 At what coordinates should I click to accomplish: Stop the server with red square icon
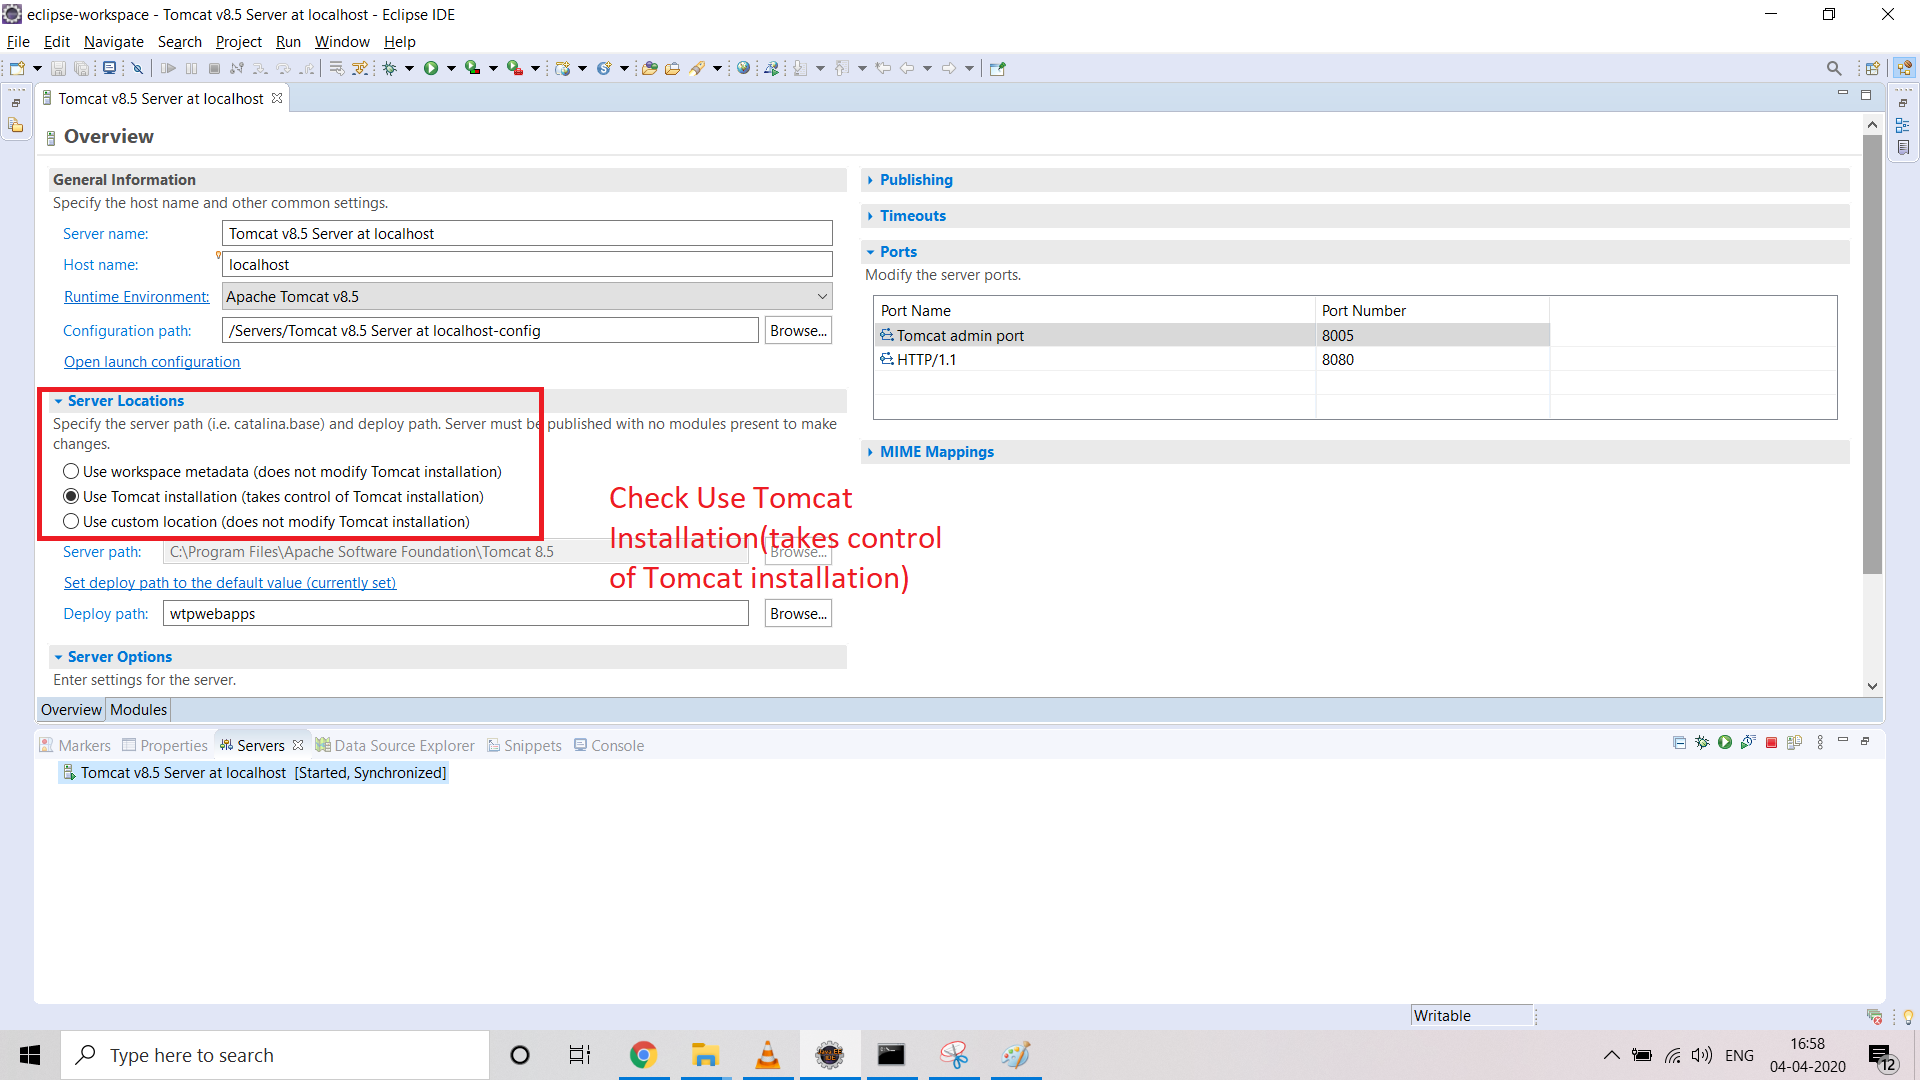[1771, 742]
